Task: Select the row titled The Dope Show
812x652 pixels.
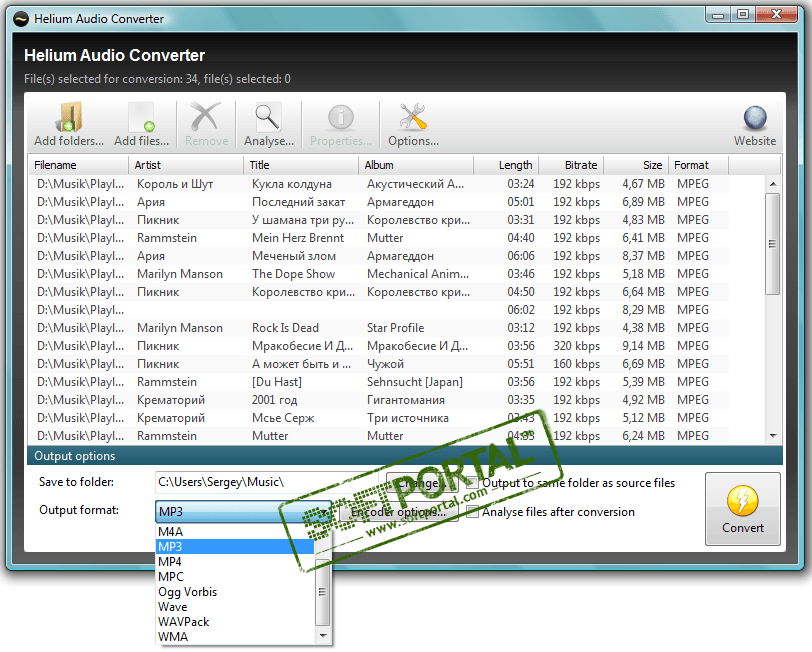Action: point(378,274)
